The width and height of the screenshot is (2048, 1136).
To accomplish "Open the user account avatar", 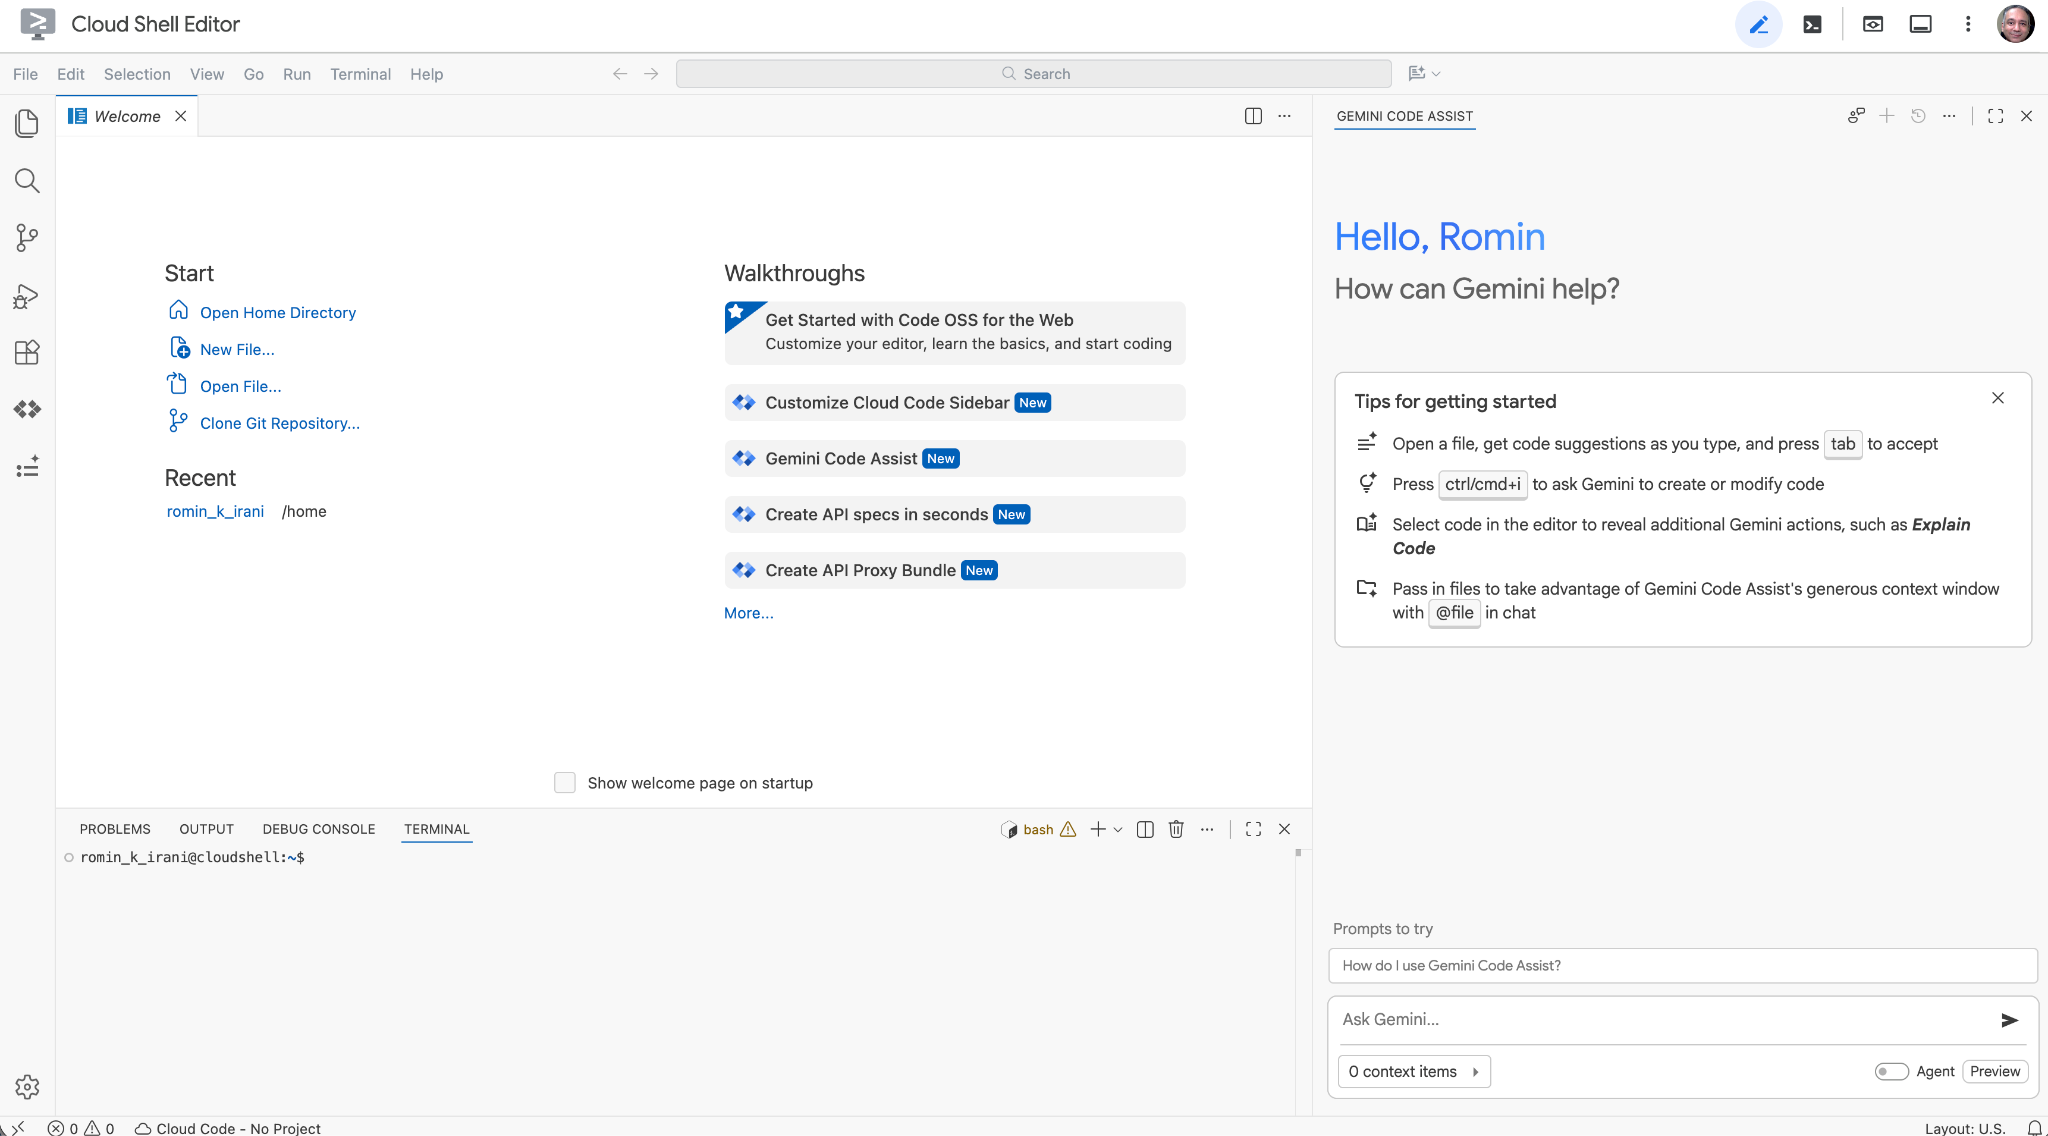I will pyautogui.click(x=2015, y=25).
